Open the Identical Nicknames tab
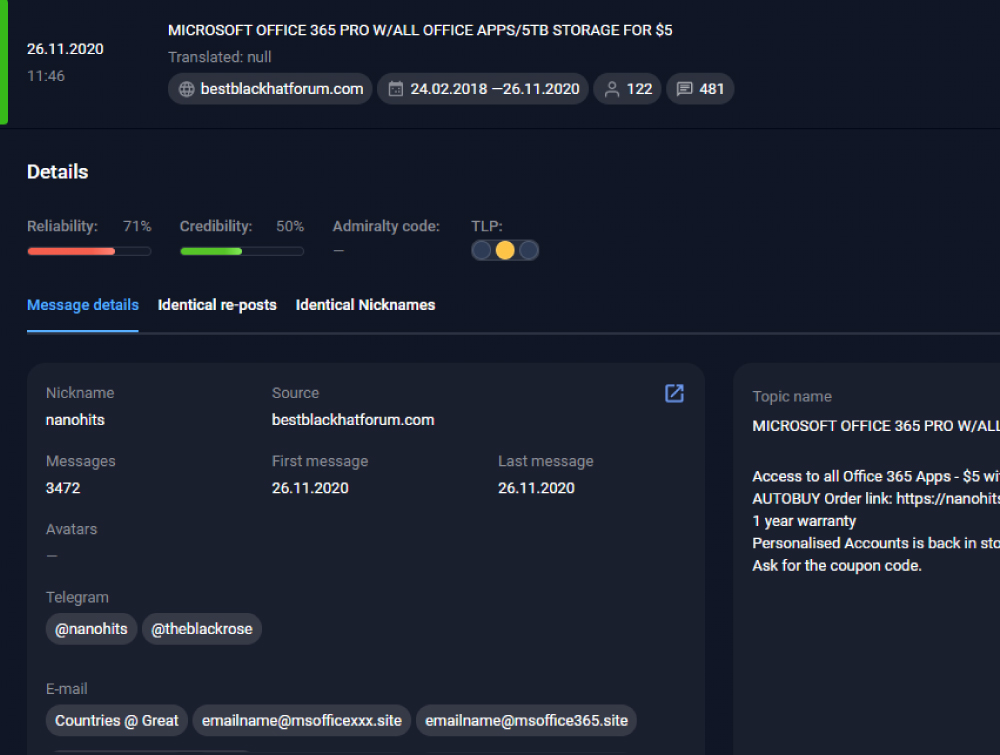Screen dimensions: 1000x755 click(x=365, y=305)
